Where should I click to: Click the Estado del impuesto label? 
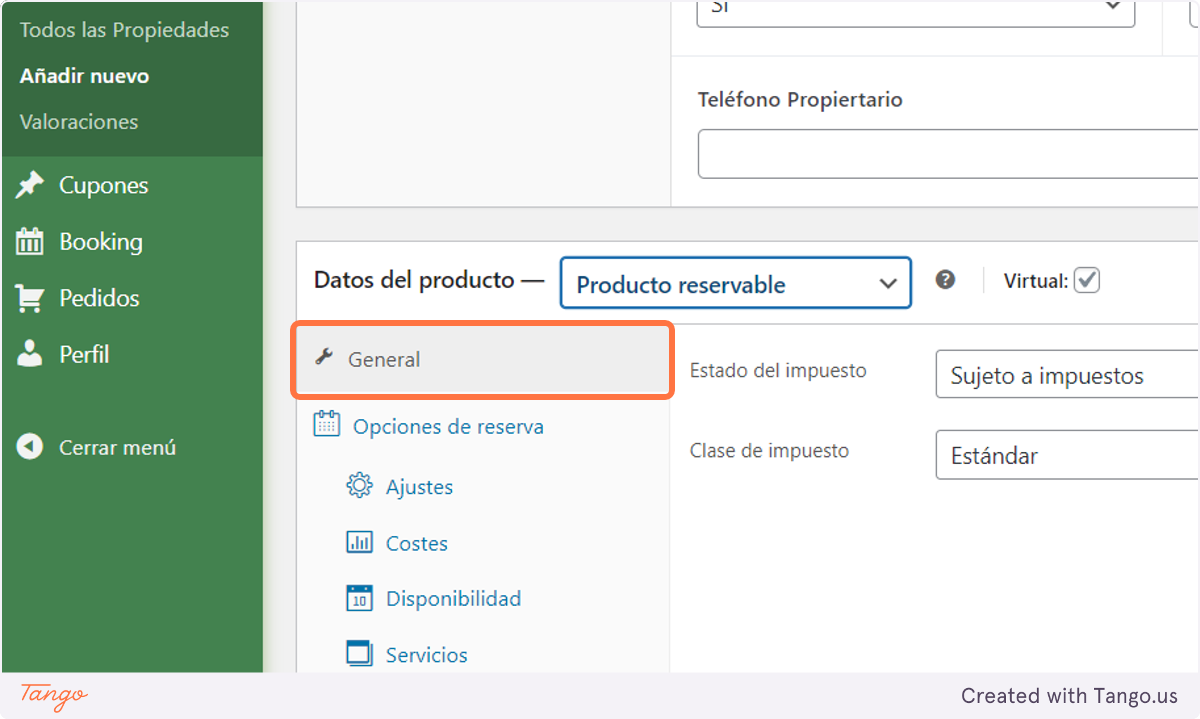778,370
